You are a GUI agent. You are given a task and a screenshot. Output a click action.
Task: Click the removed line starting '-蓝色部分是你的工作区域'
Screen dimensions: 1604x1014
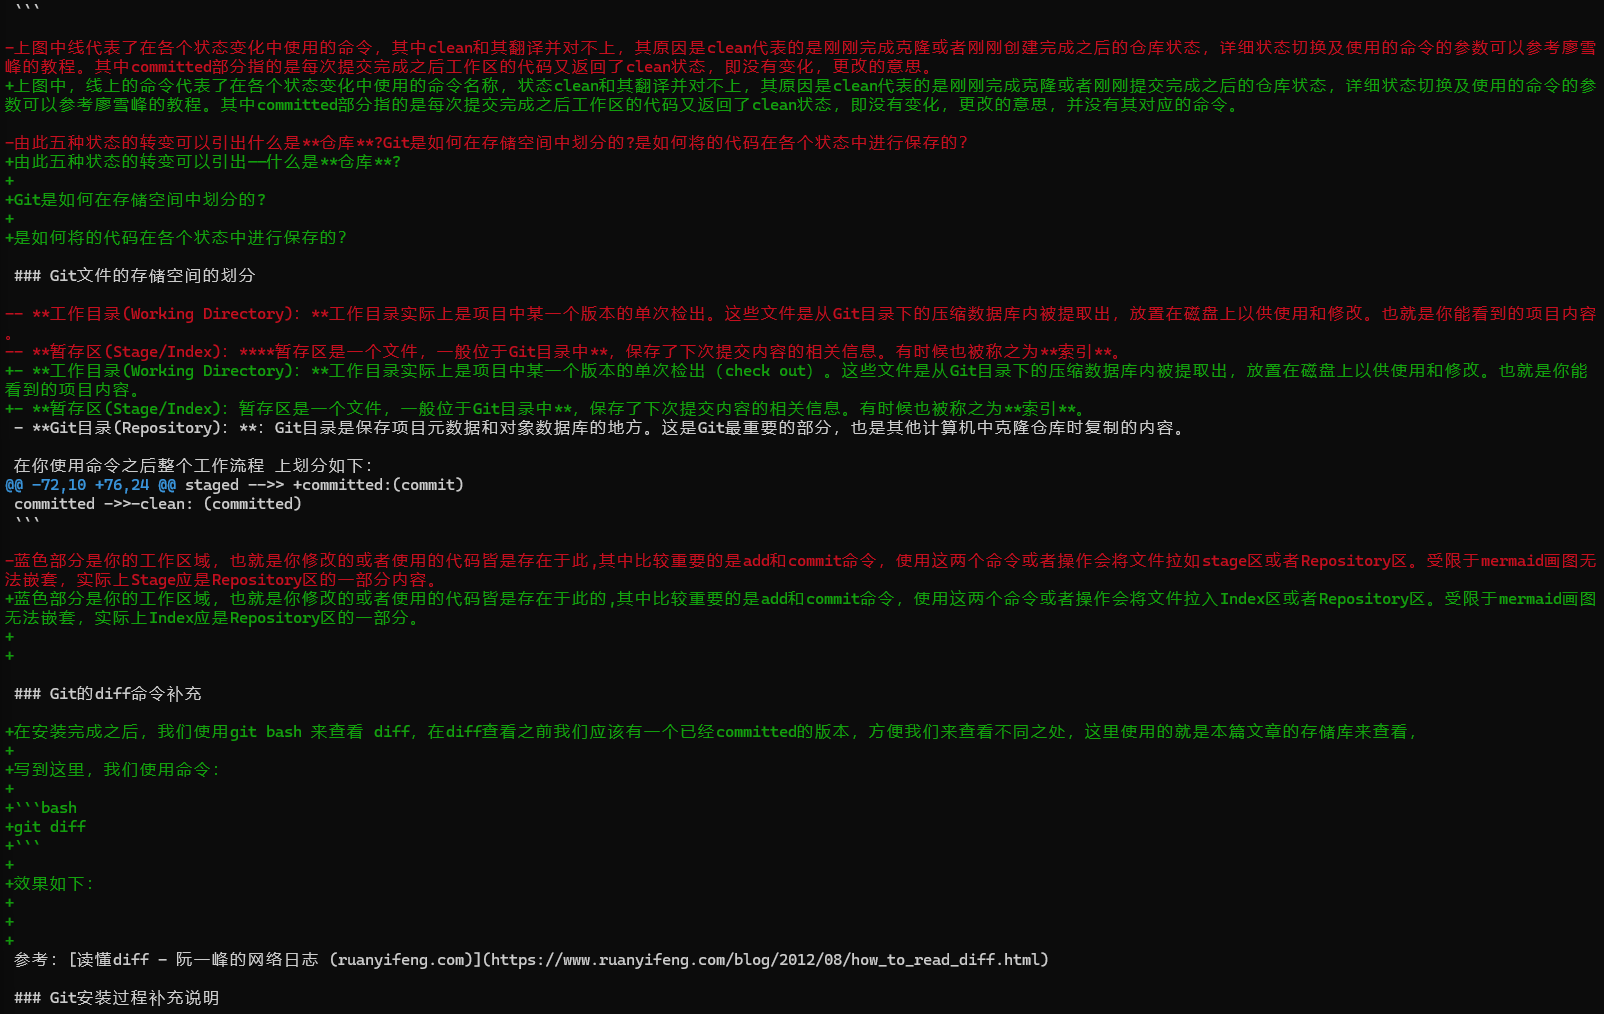tap(801, 569)
